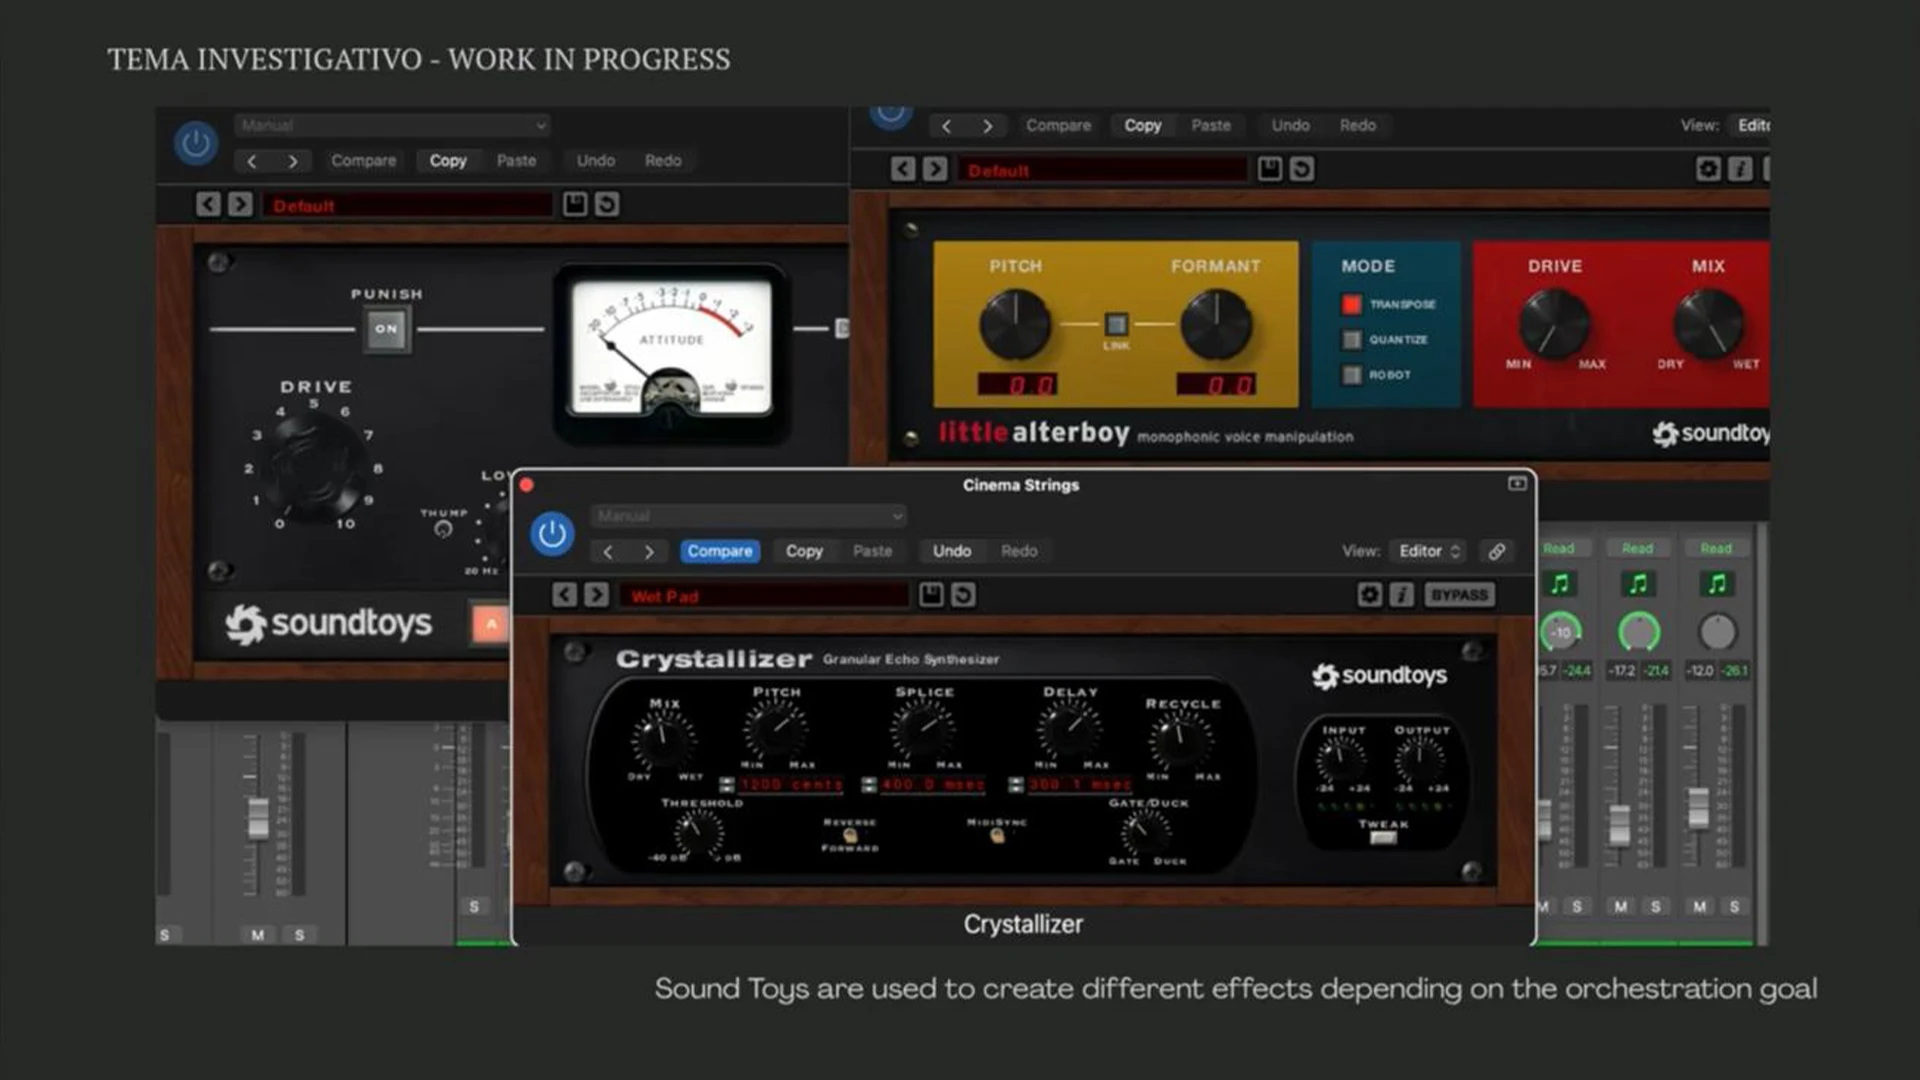The height and width of the screenshot is (1080, 1920).
Task: Click the music note icon on the -17.2 strip
Action: coord(1638,584)
